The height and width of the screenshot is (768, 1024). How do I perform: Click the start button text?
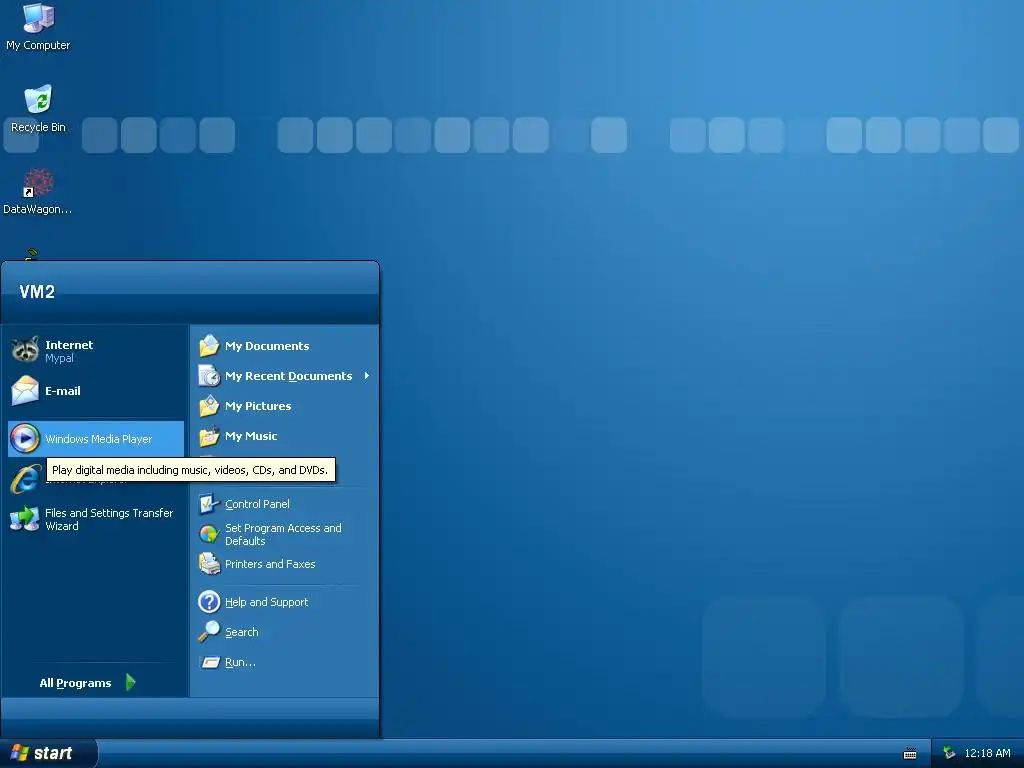pyautogui.click(x=52, y=753)
